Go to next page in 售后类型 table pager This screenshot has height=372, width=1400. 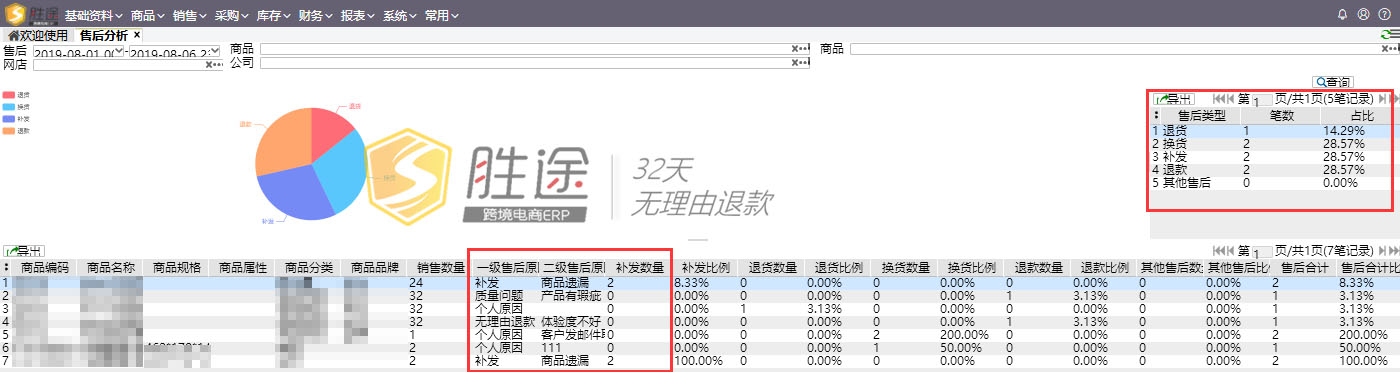coord(1383,99)
